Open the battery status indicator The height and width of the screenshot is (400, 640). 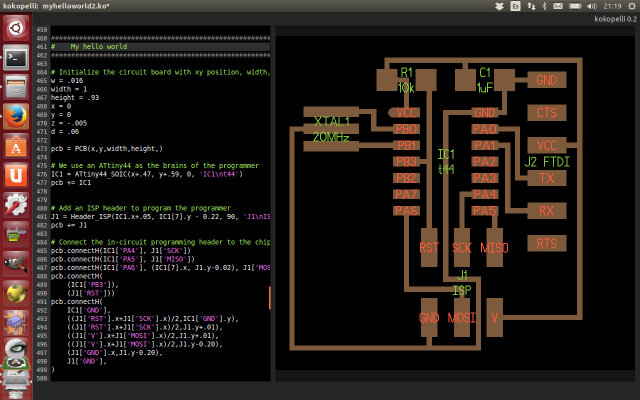(x=575, y=6)
